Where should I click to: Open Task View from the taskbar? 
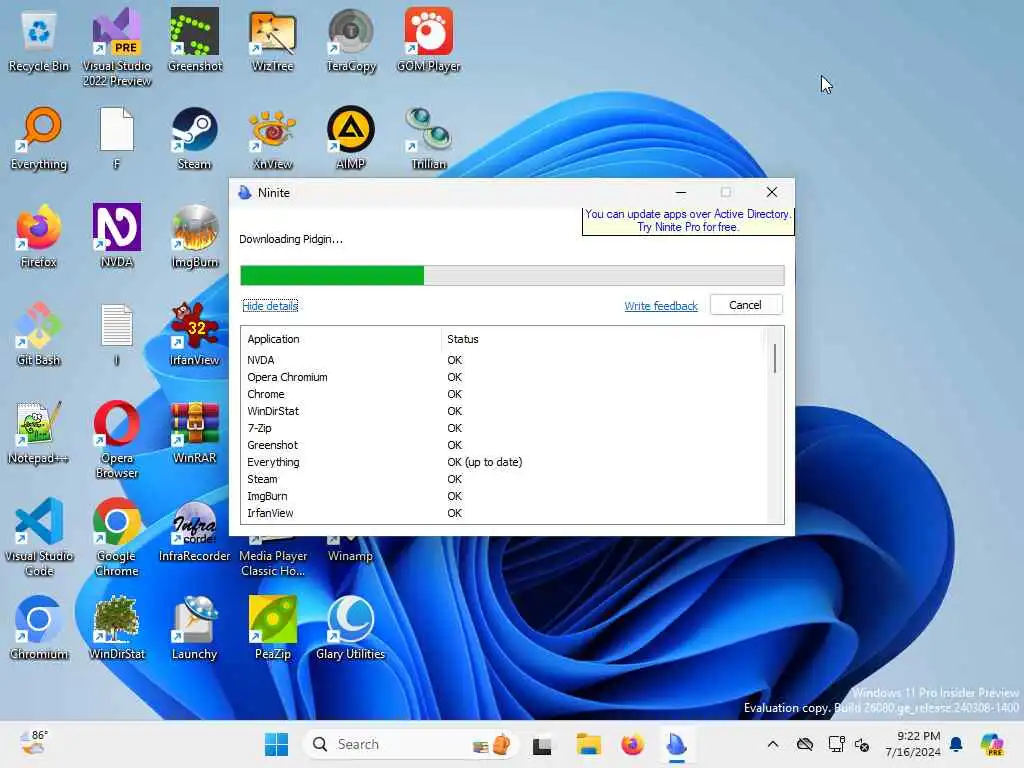[x=542, y=745]
